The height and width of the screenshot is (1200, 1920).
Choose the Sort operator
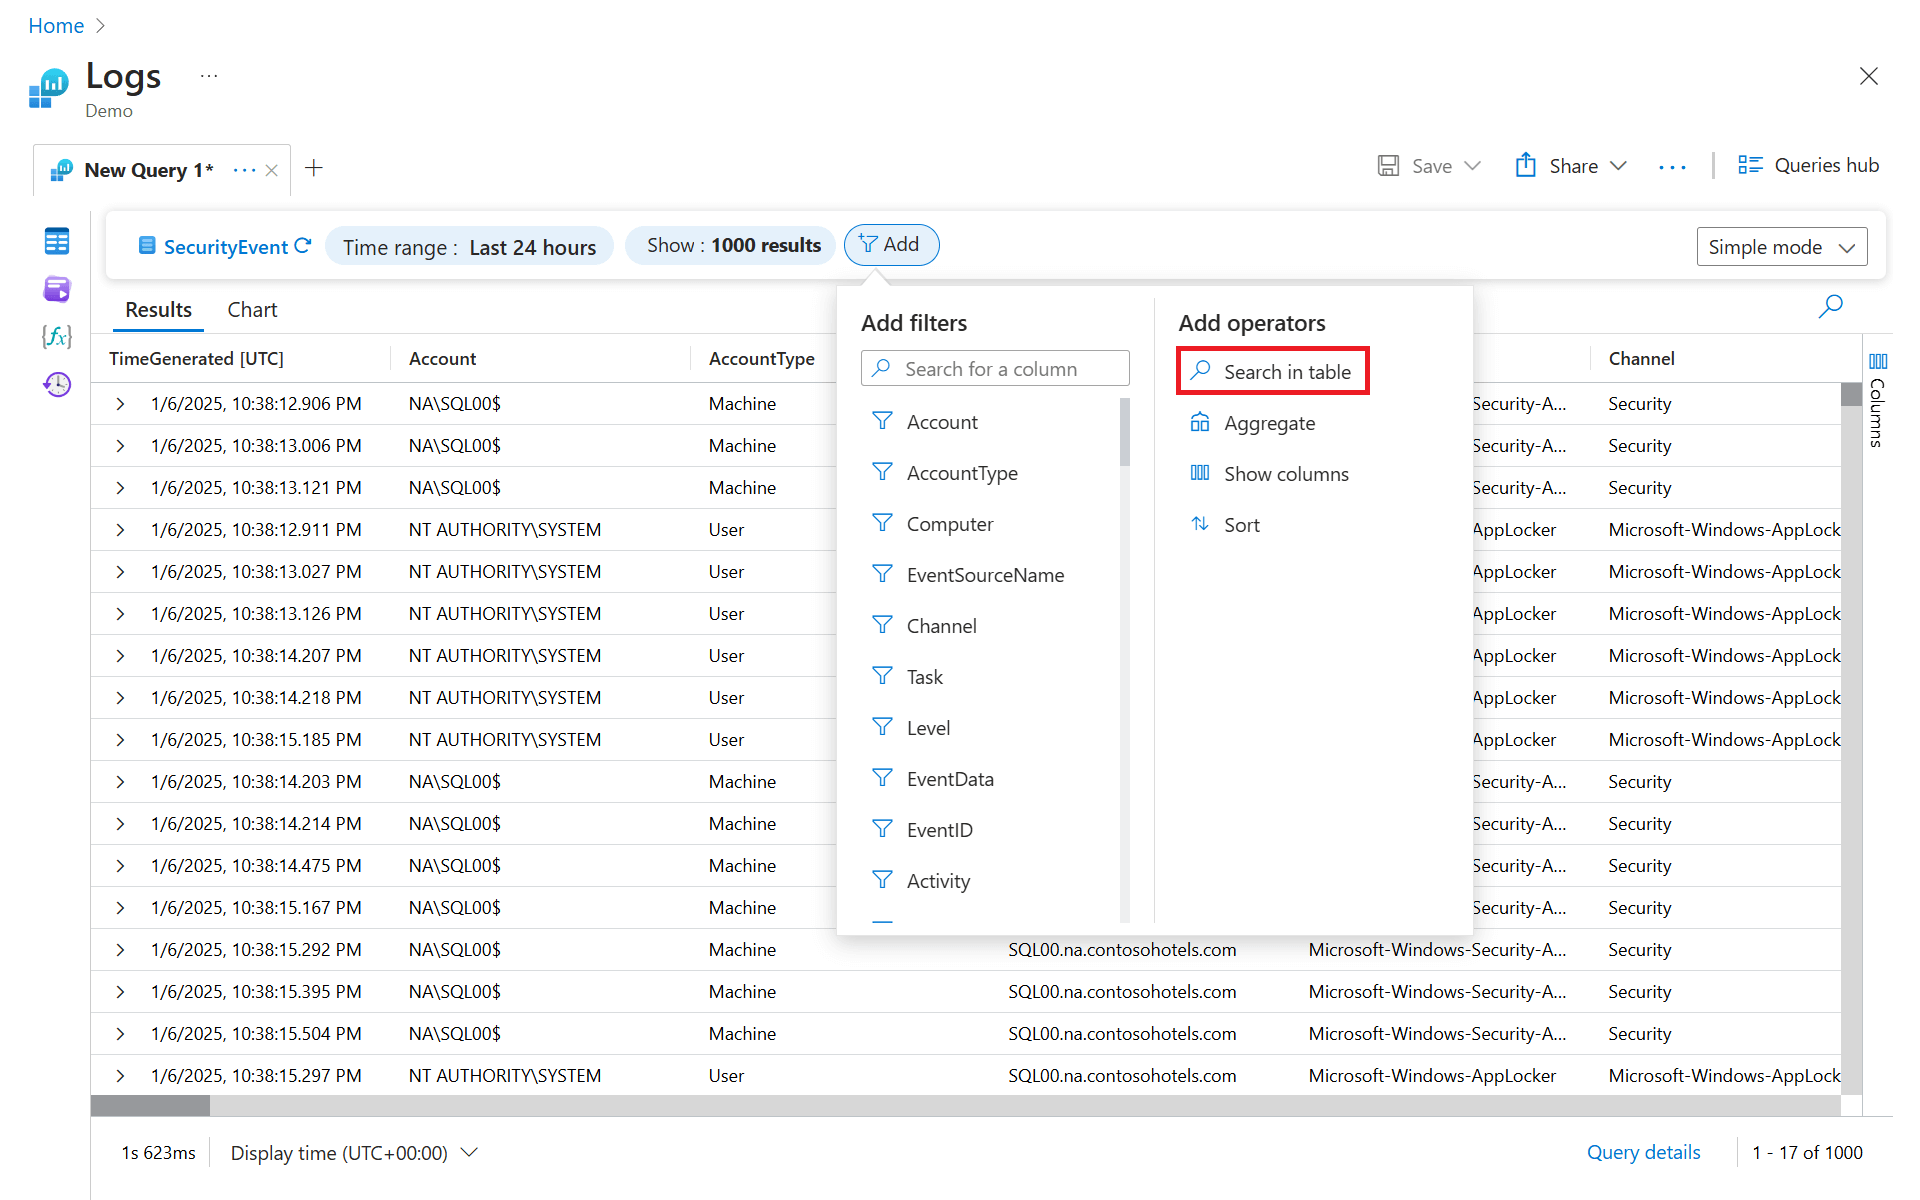pos(1241,525)
